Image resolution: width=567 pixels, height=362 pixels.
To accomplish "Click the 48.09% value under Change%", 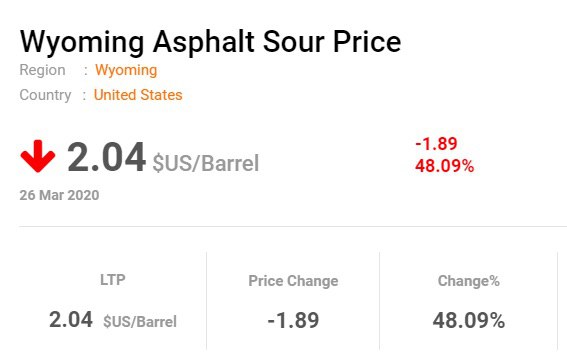I will click(x=469, y=320).
